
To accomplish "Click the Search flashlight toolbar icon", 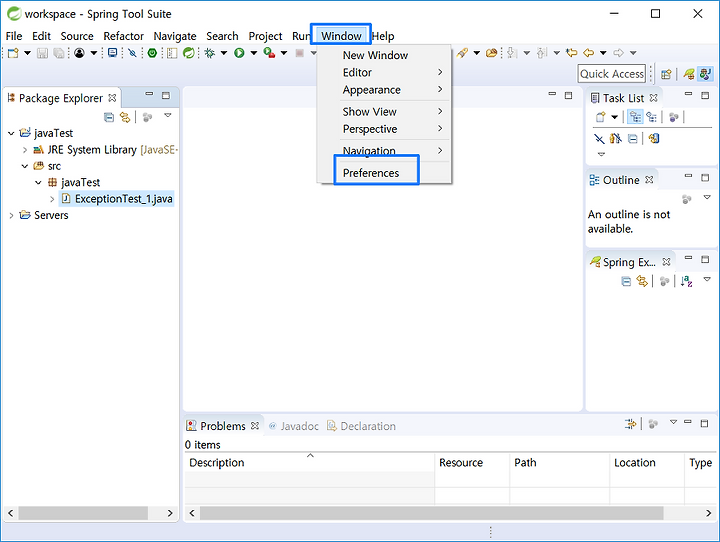I will click(462, 53).
